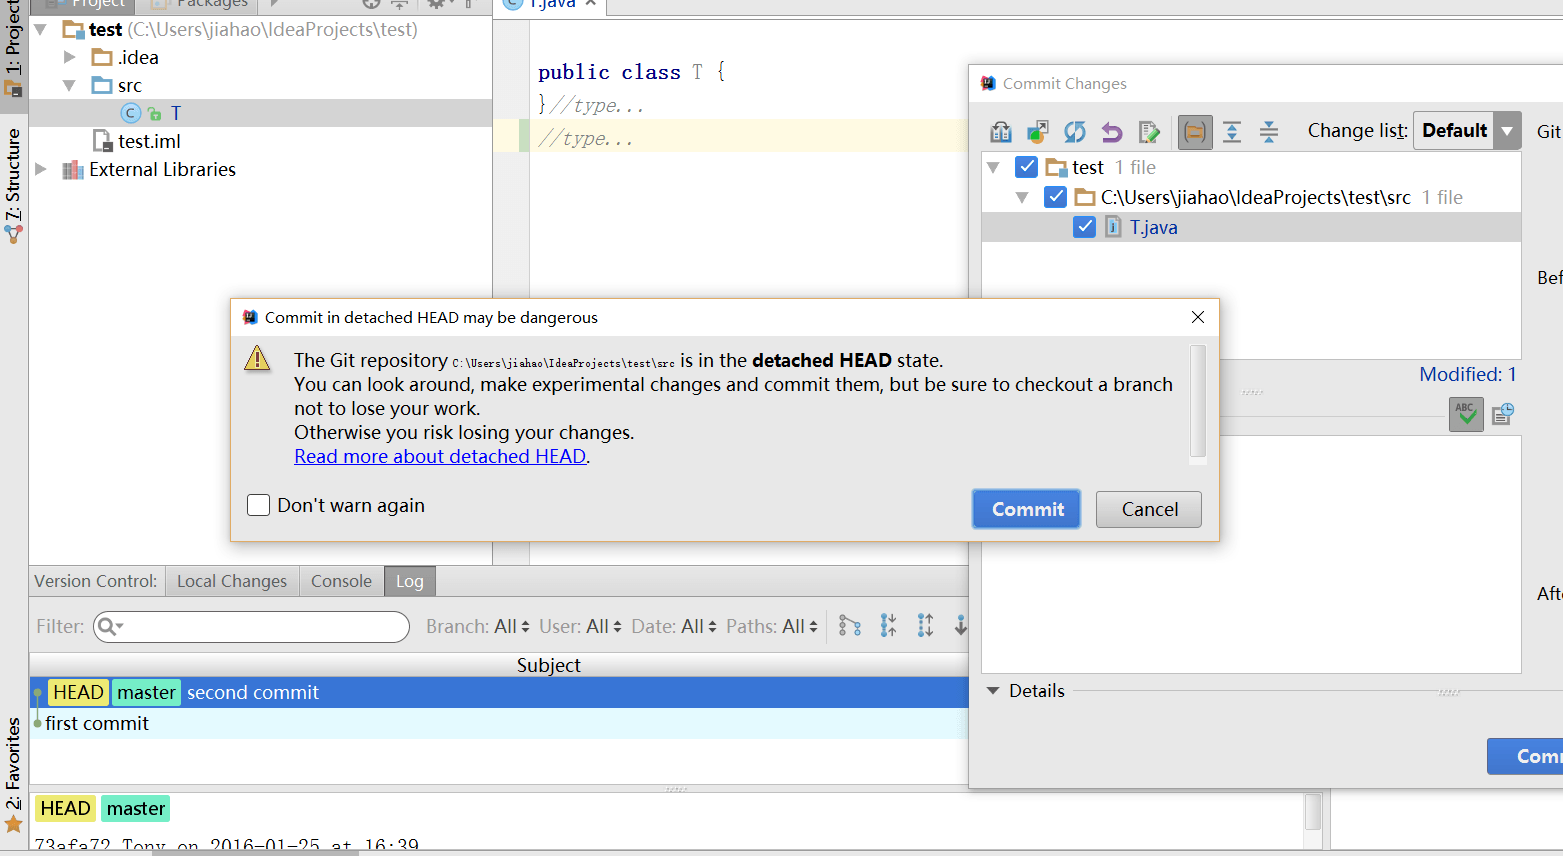The height and width of the screenshot is (856, 1563).
Task: Click Subject column header in Log
Action: click(549, 665)
